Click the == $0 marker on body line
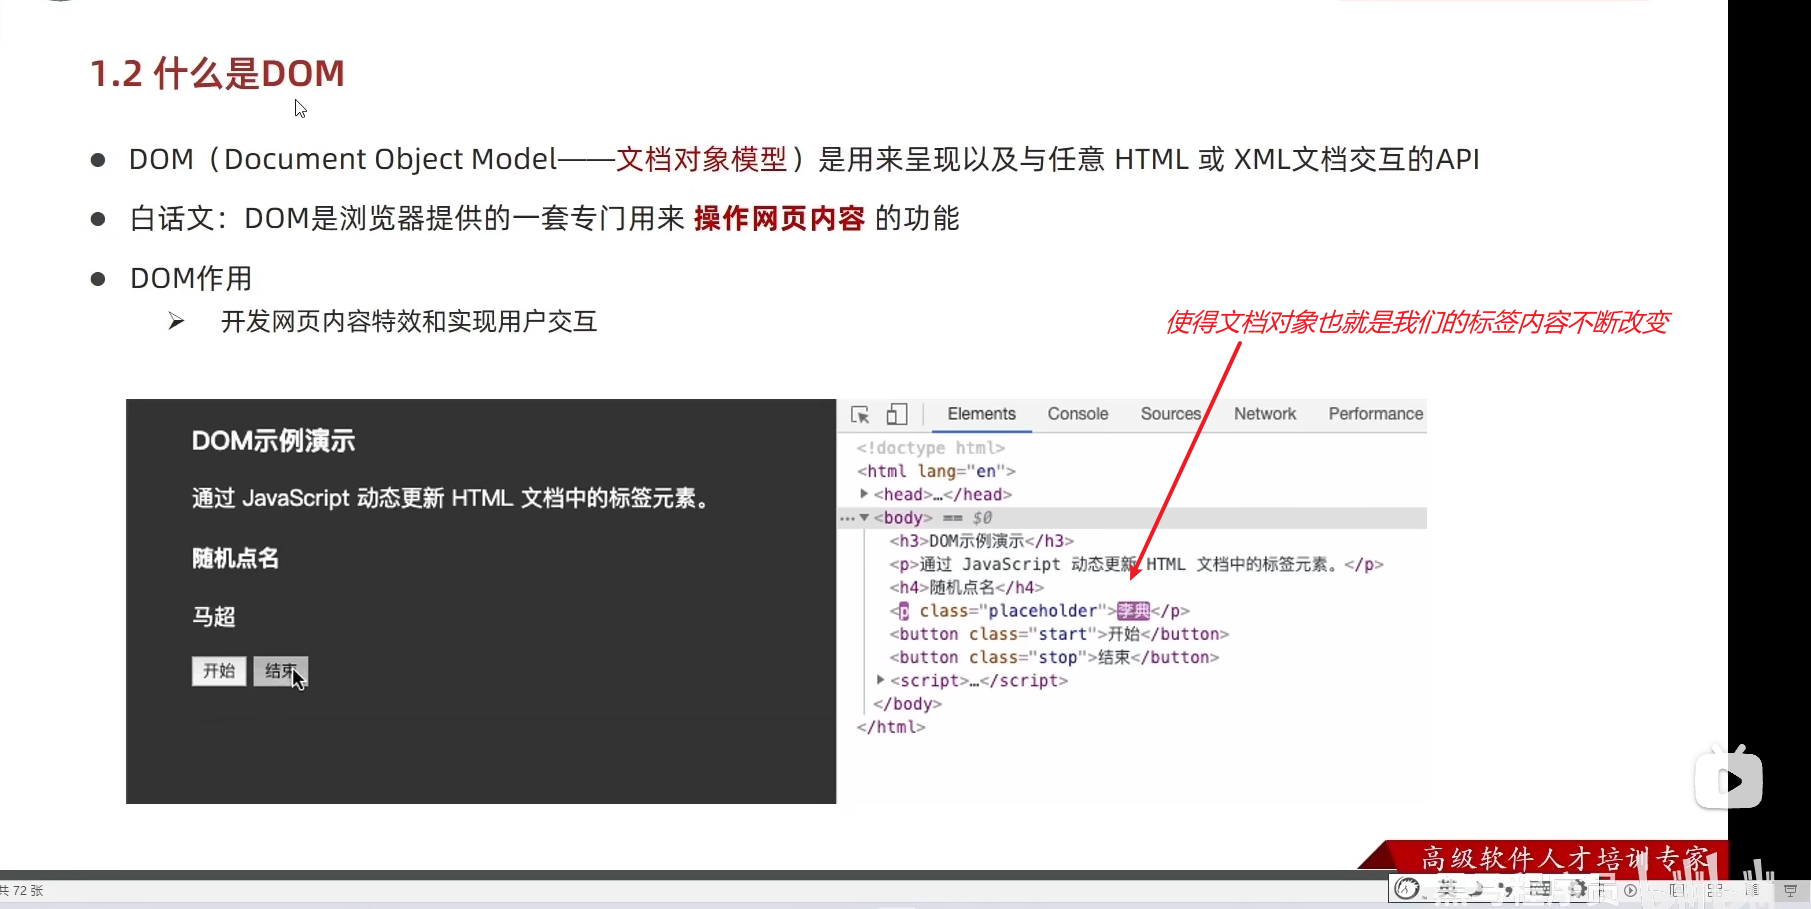The height and width of the screenshot is (909, 1811). (x=968, y=518)
